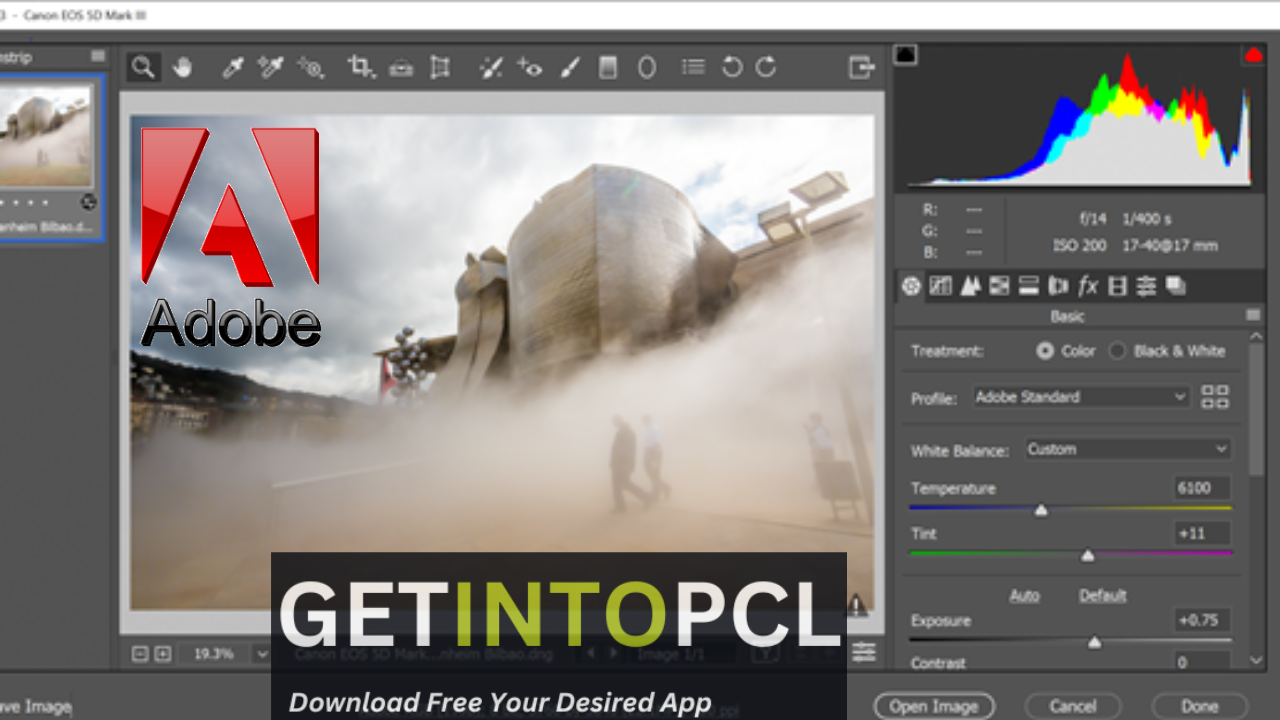Open the White Balance Custom dropdown
Screen dimensions: 1280x720
click(1127, 450)
